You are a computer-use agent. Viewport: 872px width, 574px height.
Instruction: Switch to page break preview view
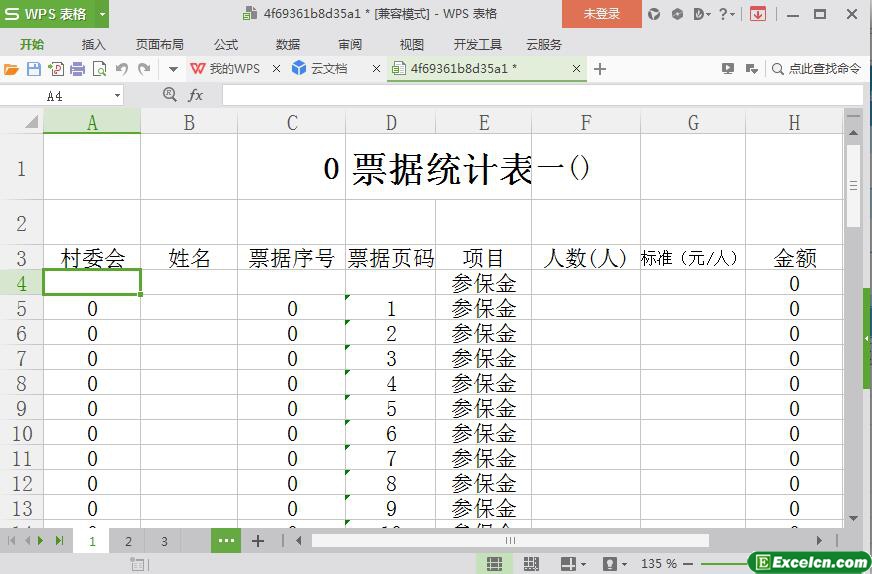531,564
